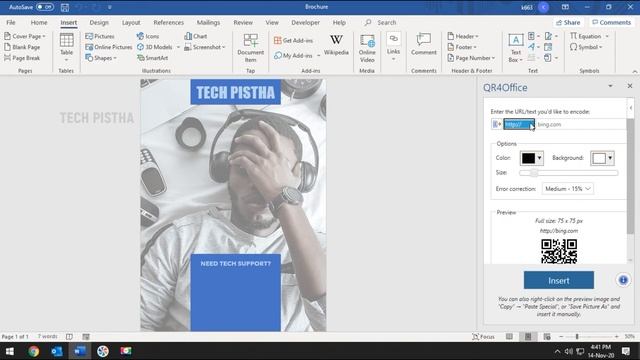Image resolution: width=640 pixels, height=360 pixels.
Task: Click the QR code preview image
Action: click(x=559, y=251)
